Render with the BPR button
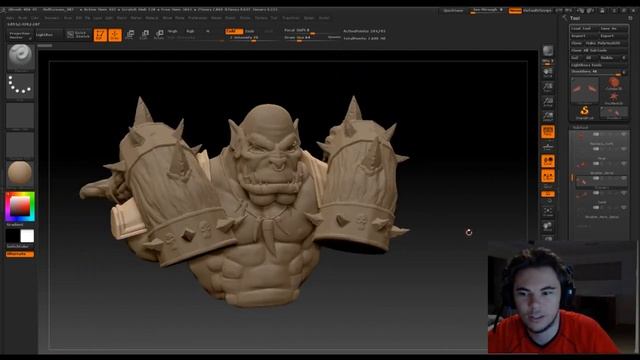 [548, 51]
